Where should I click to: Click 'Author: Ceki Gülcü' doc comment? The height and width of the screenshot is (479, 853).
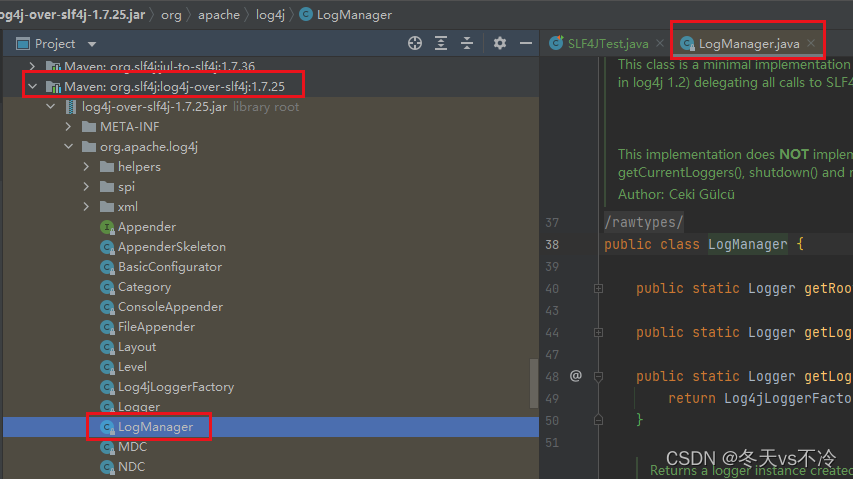point(676,195)
